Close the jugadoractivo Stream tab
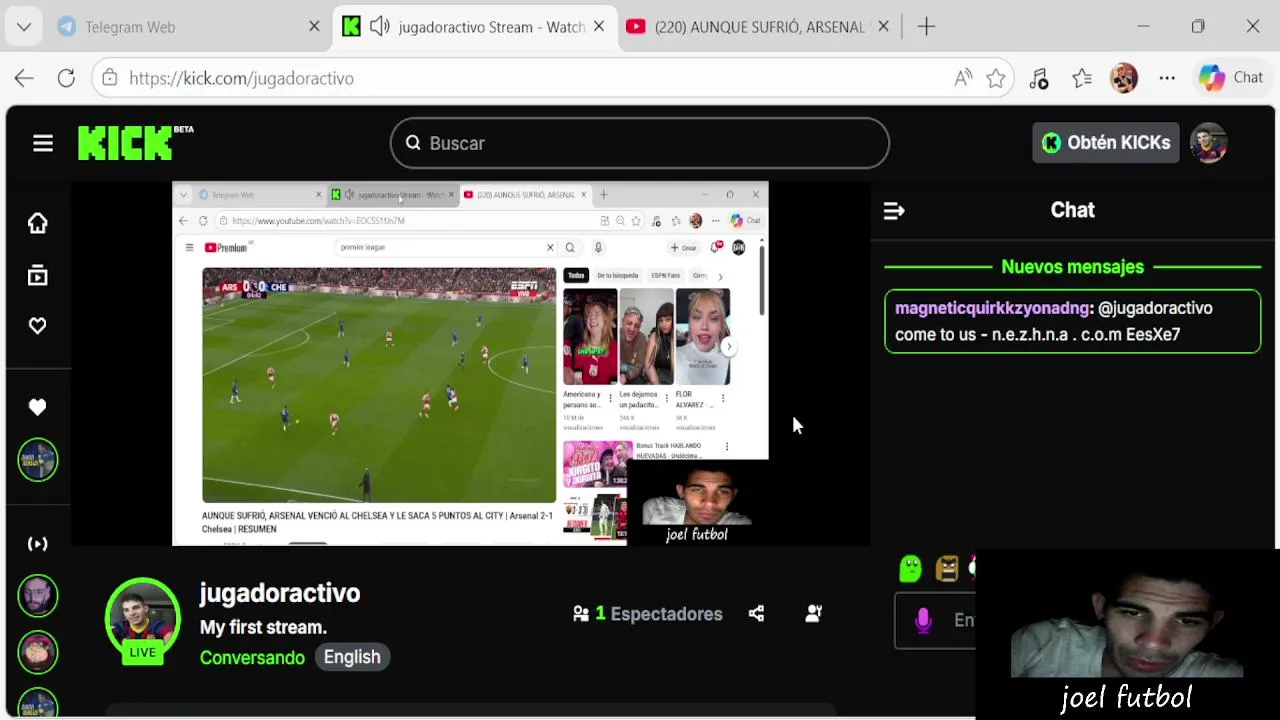 pyautogui.click(x=599, y=27)
